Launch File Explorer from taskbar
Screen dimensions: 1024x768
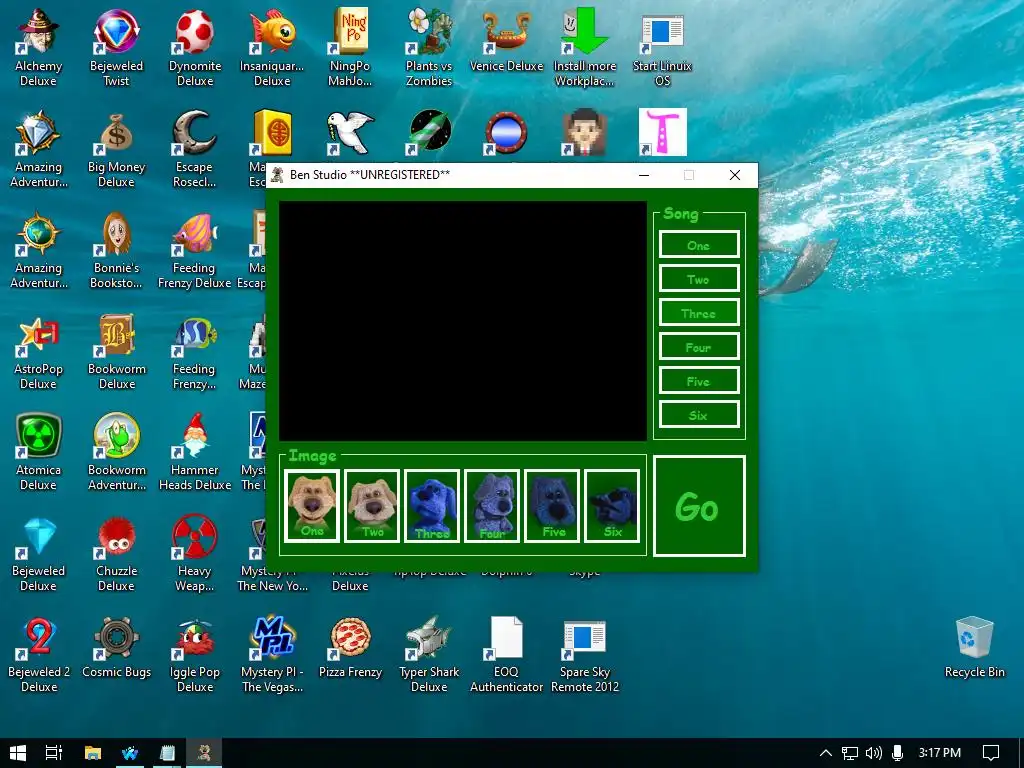[x=93, y=753]
